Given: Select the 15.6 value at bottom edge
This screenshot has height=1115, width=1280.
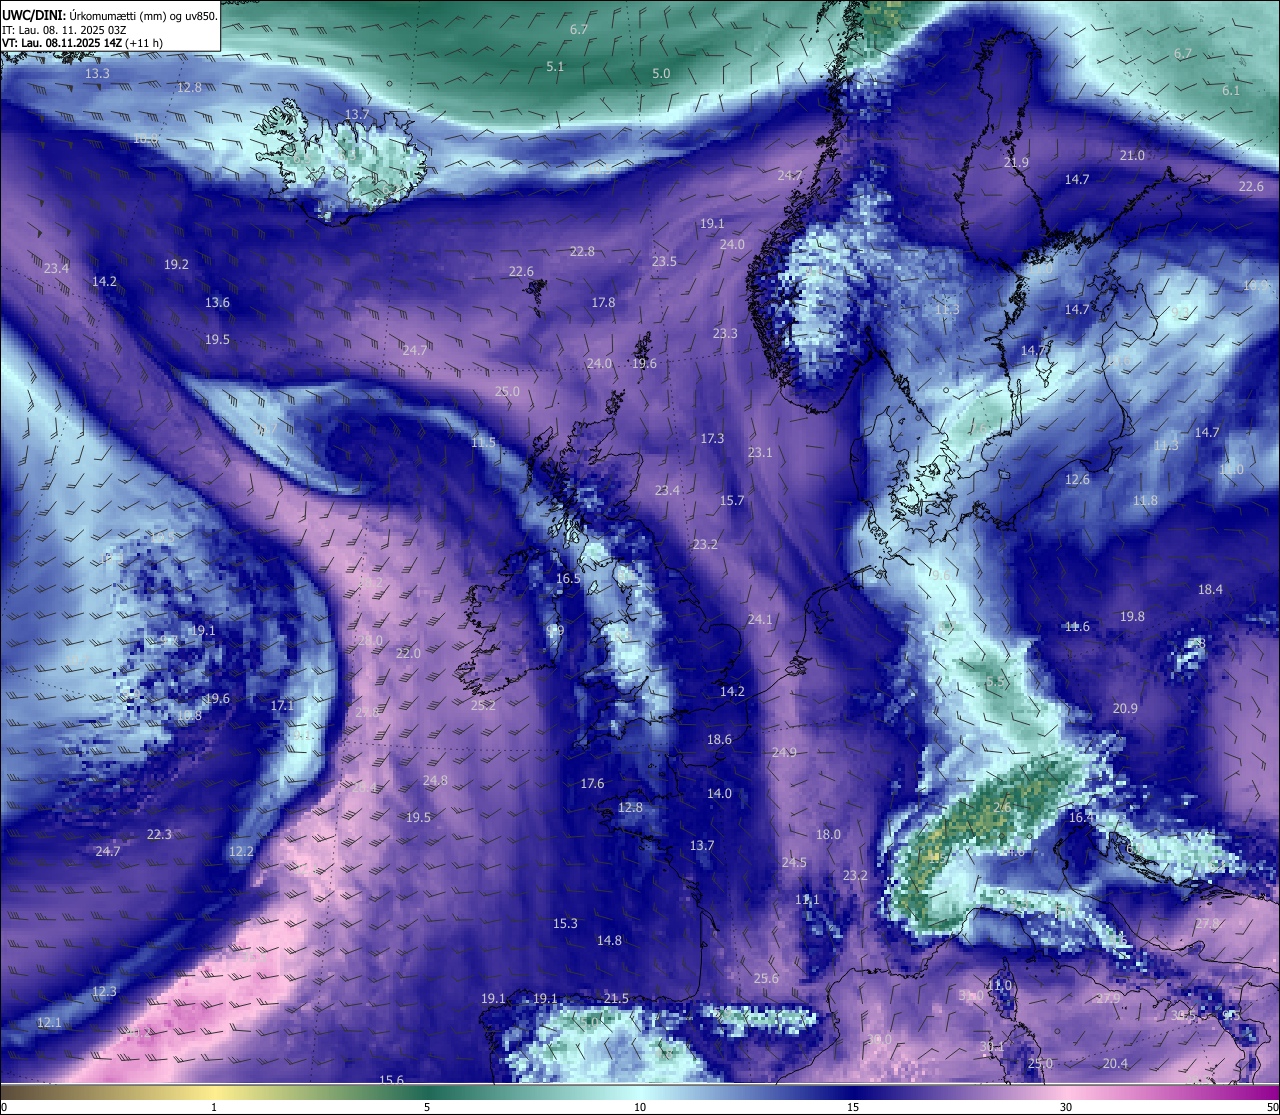Looking at the screenshot, I should pos(391,1080).
